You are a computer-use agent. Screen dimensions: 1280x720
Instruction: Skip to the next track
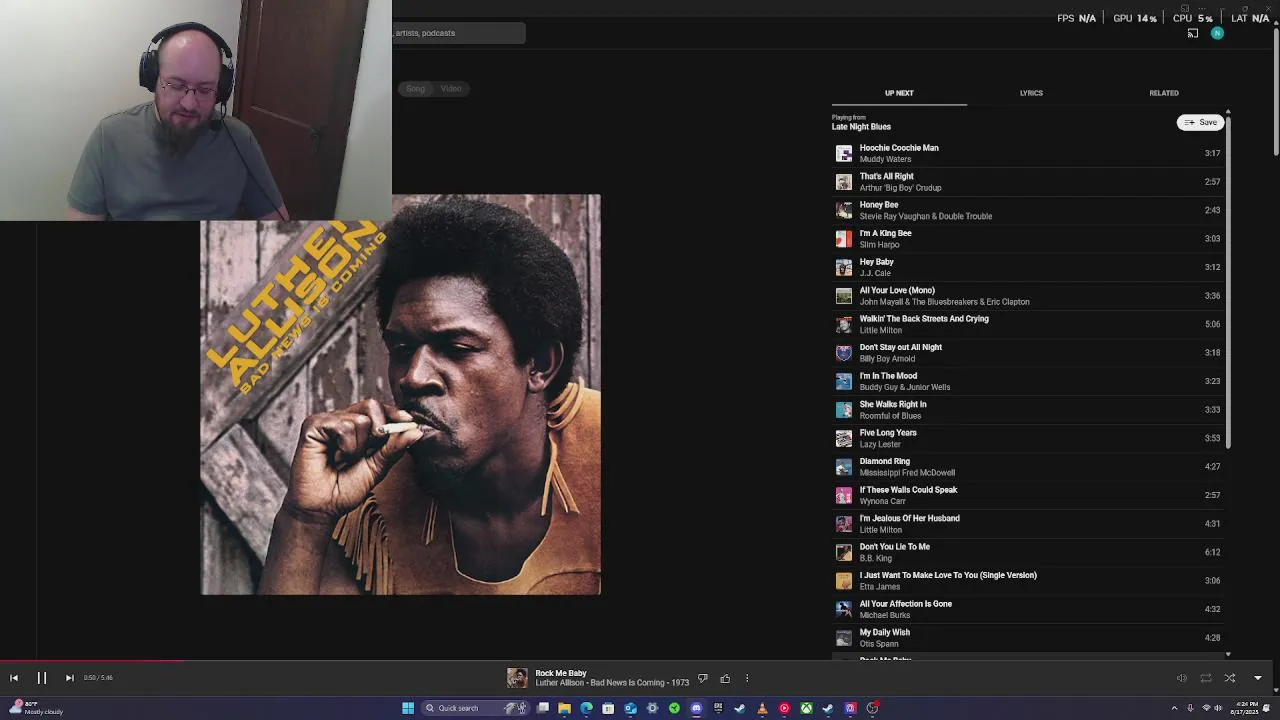pyautogui.click(x=69, y=678)
